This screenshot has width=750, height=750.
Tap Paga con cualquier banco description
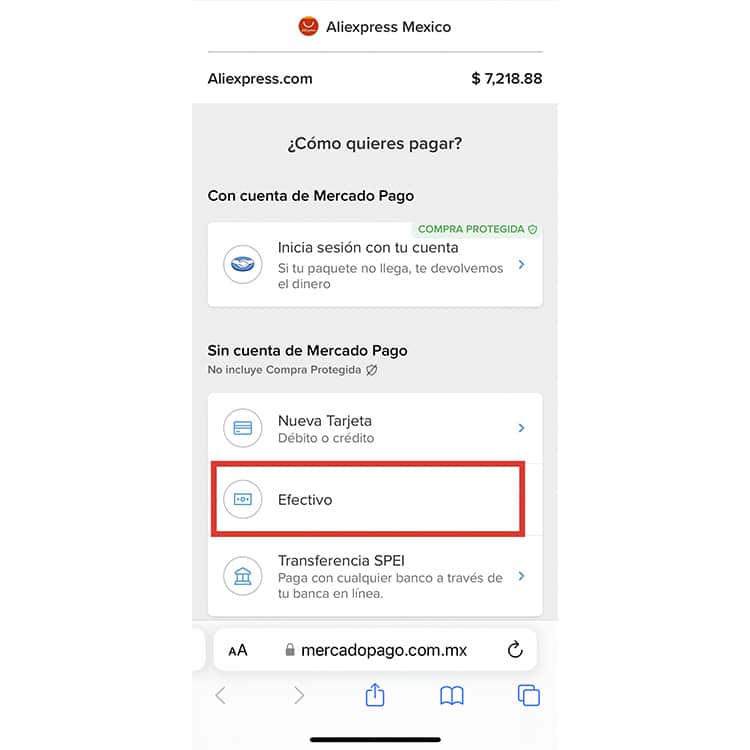390,585
